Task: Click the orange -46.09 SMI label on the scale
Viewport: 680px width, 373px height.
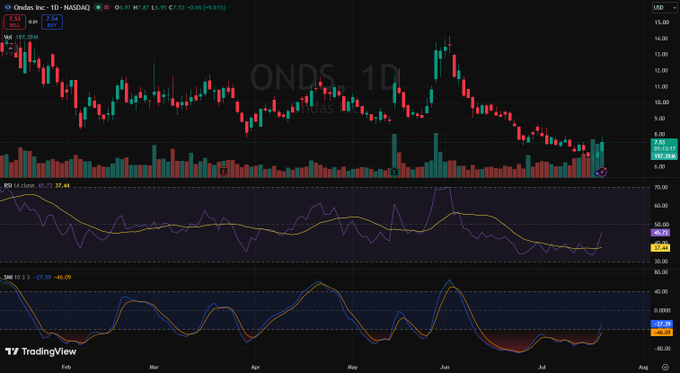Action: pos(662,332)
